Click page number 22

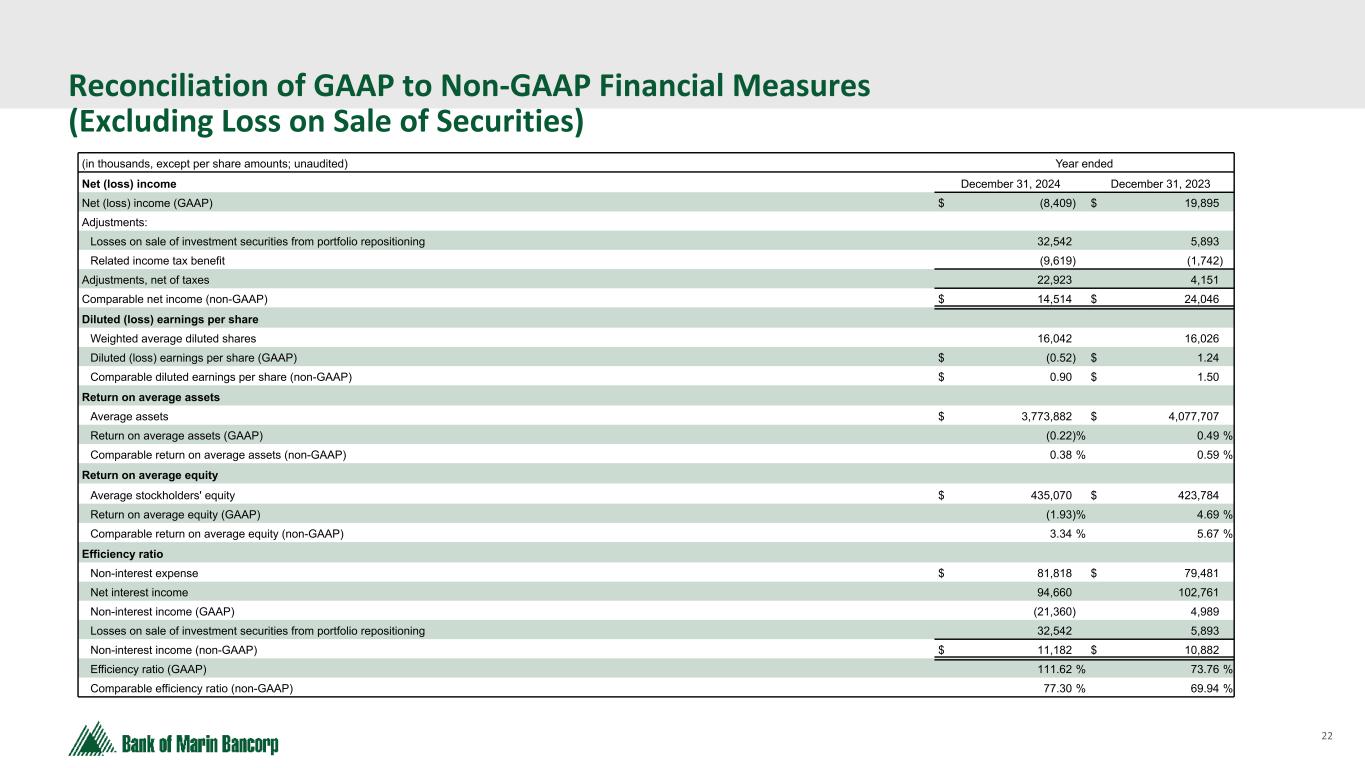click(x=1327, y=736)
